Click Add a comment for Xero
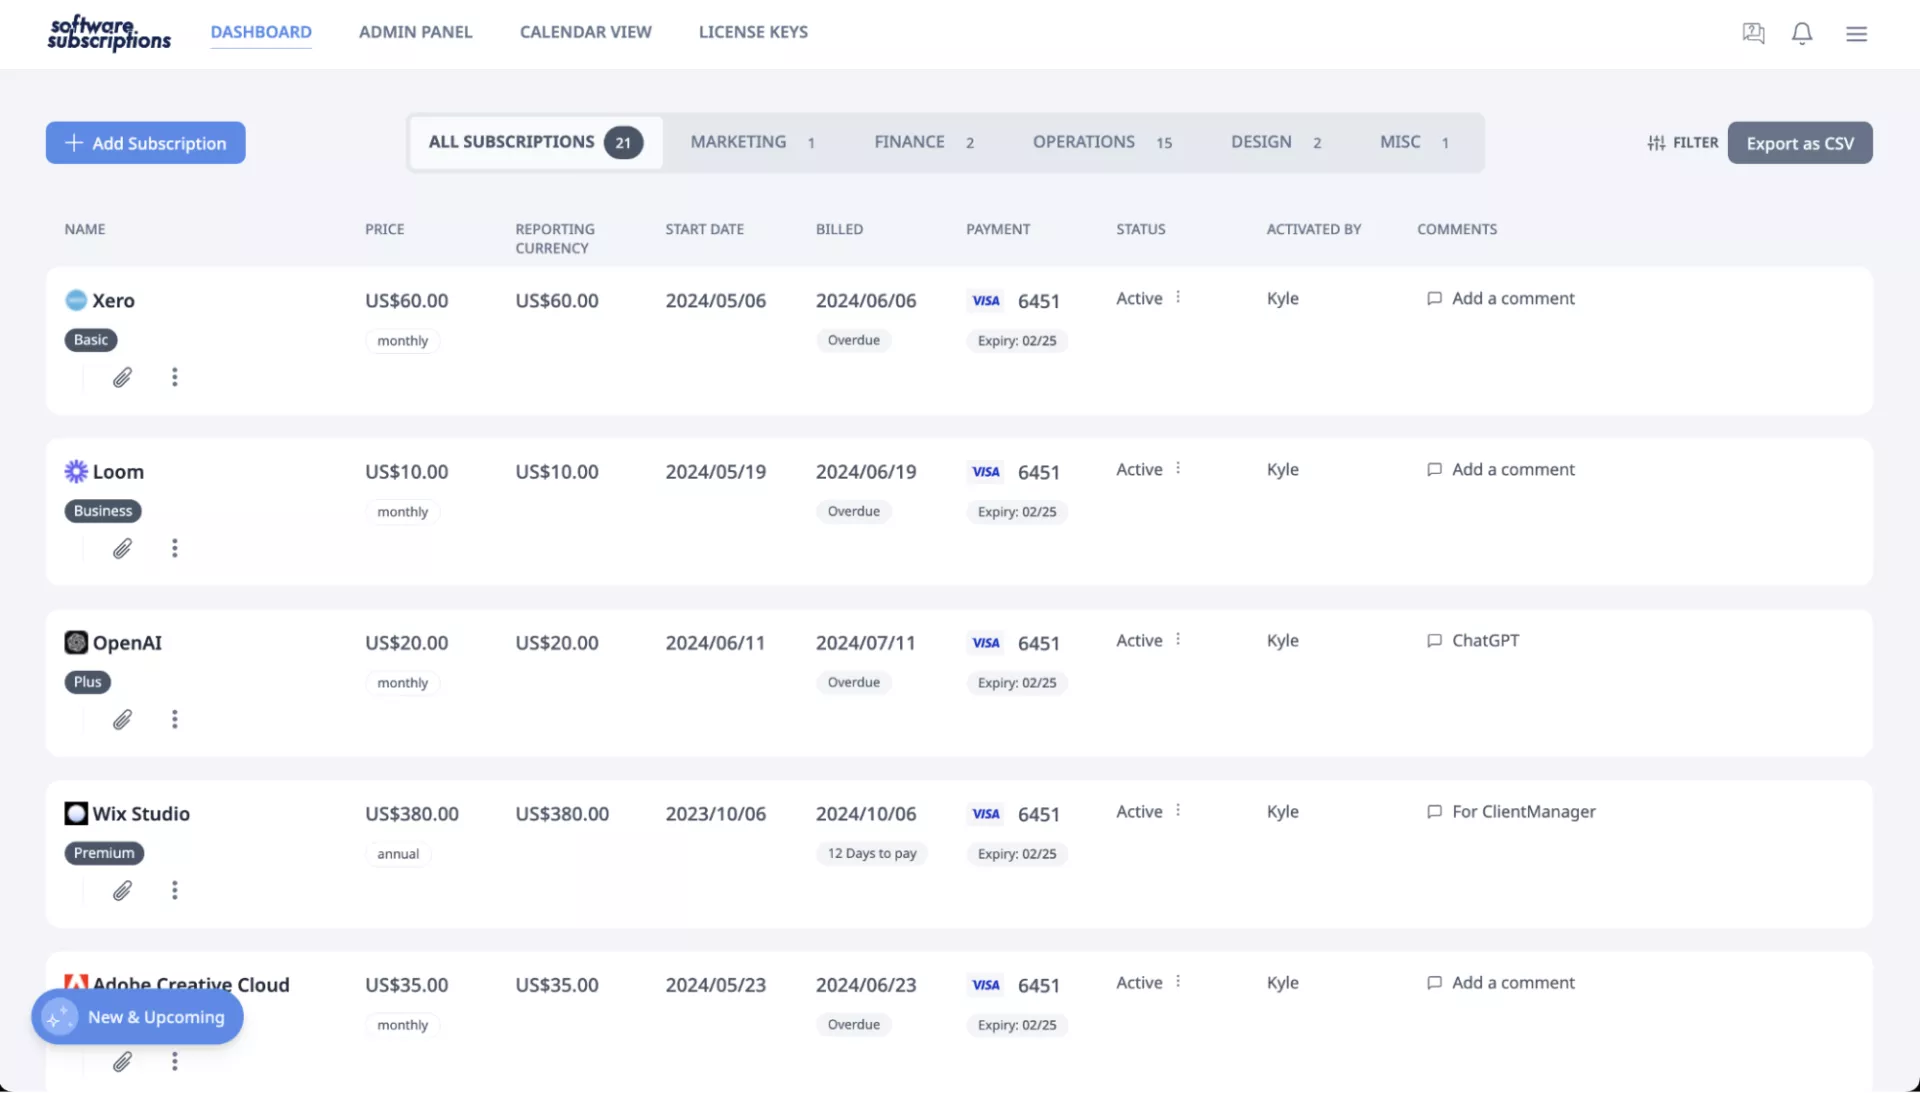The image size is (1920, 1093). (x=1511, y=299)
